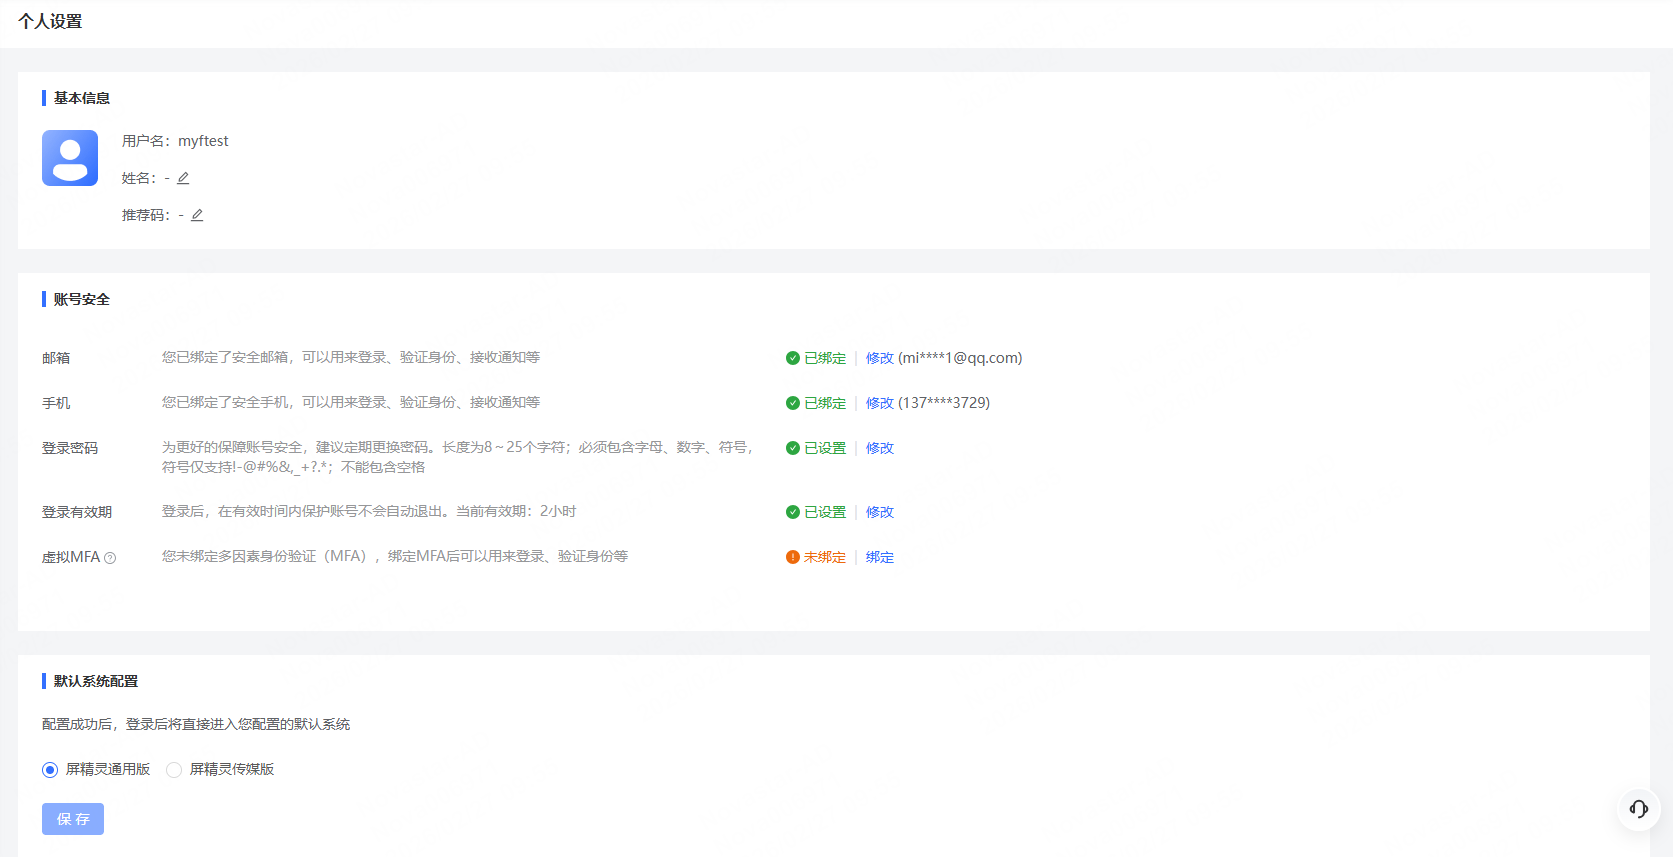Click the green 已绑定 check icon for 手机
1673x857 pixels.
tap(793, 403)
